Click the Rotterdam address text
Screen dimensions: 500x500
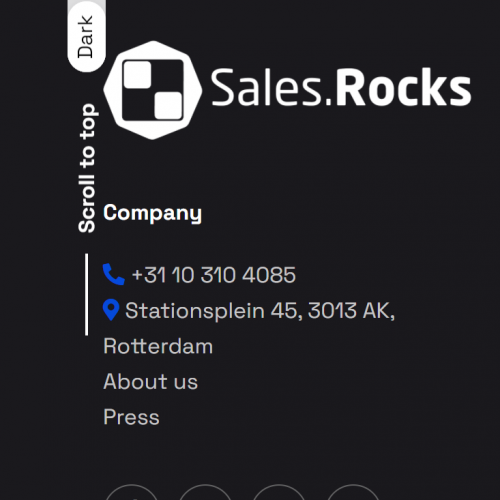coord(158,346)
